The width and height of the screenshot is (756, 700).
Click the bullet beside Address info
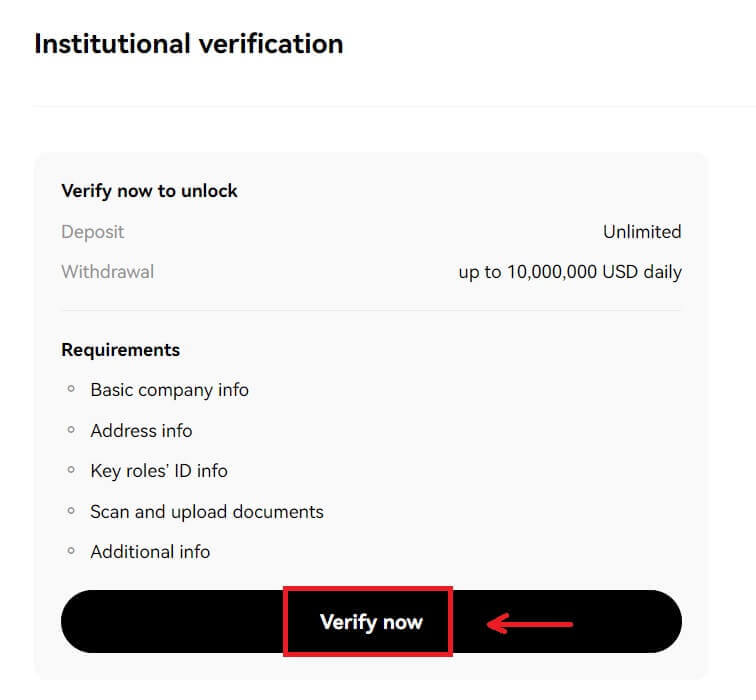71,430
